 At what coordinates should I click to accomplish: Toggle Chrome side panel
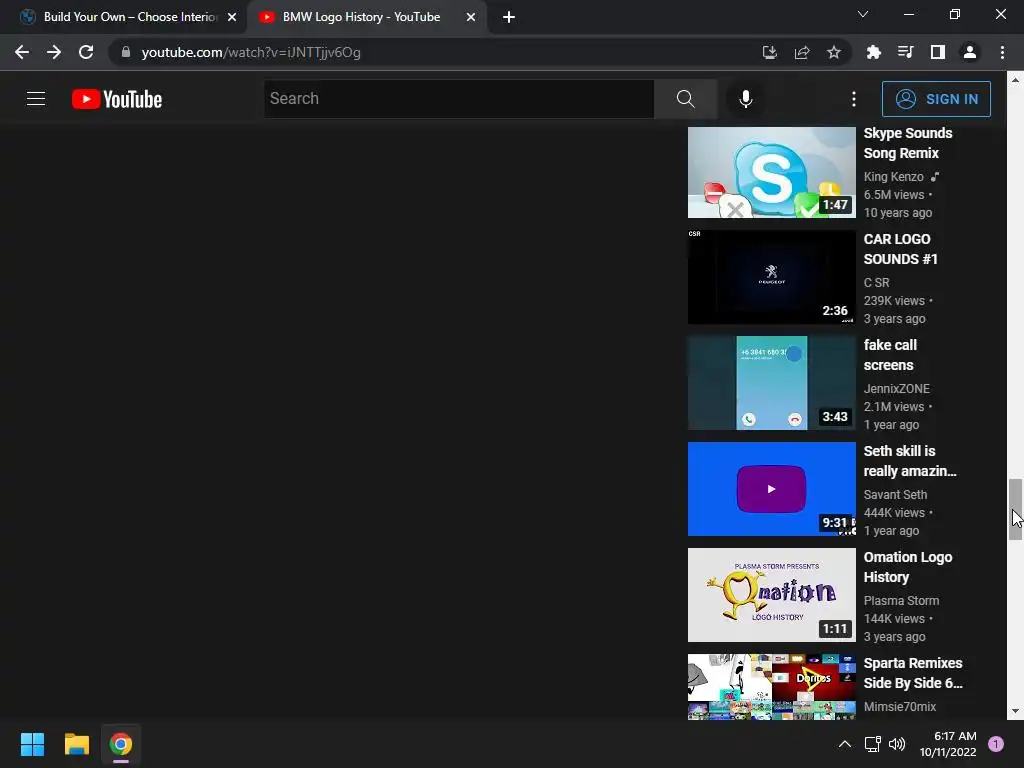coord(938,52)
